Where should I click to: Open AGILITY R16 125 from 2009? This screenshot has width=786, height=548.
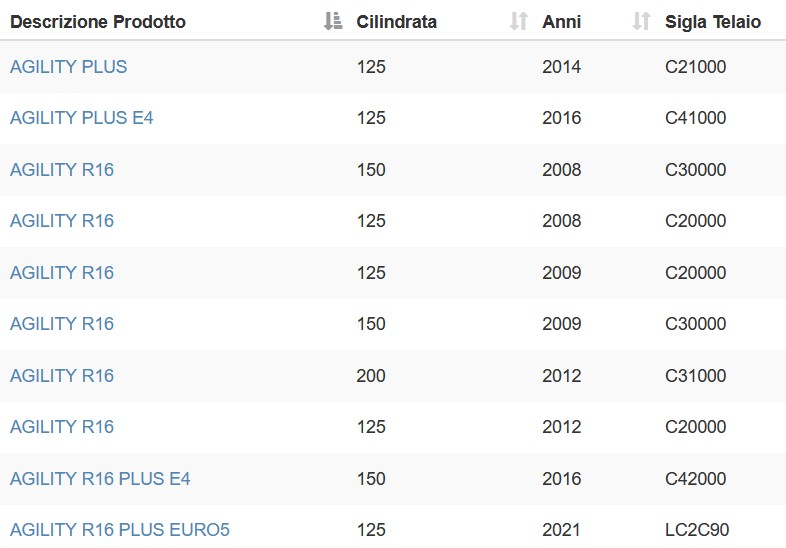coord(62,273)
